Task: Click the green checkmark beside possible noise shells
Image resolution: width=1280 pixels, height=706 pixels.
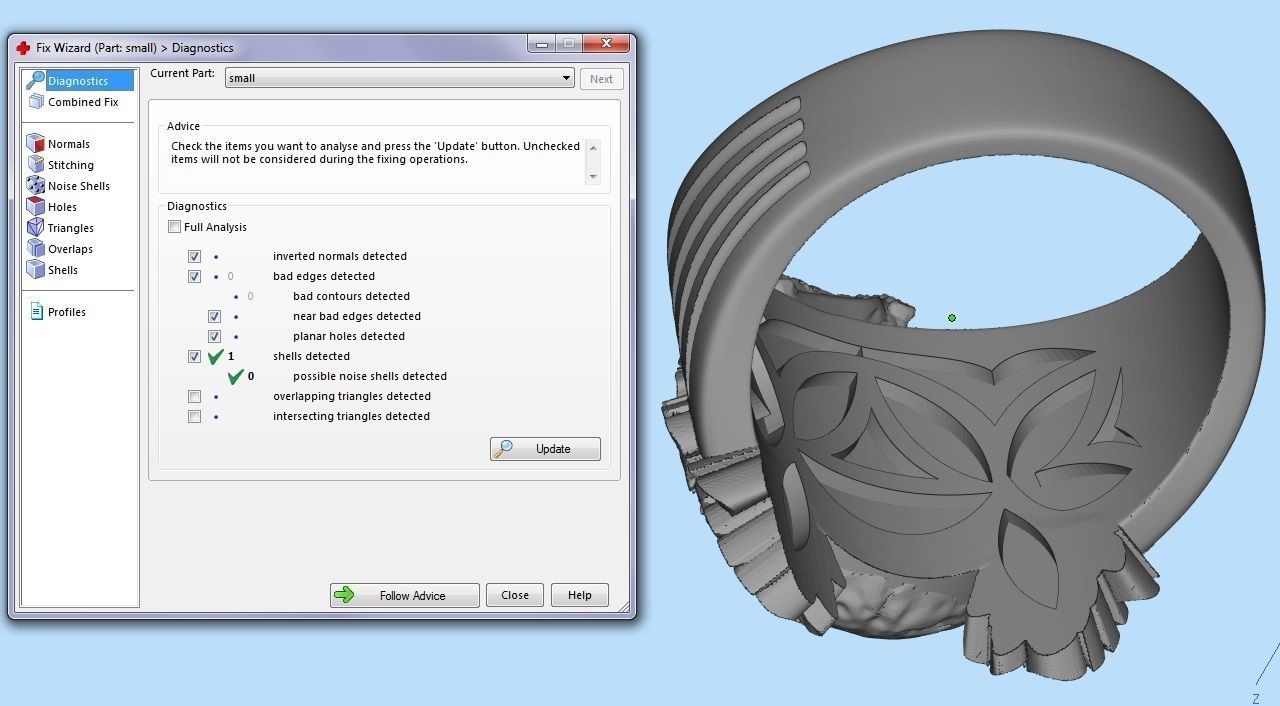Action: (x=235, y=376)
